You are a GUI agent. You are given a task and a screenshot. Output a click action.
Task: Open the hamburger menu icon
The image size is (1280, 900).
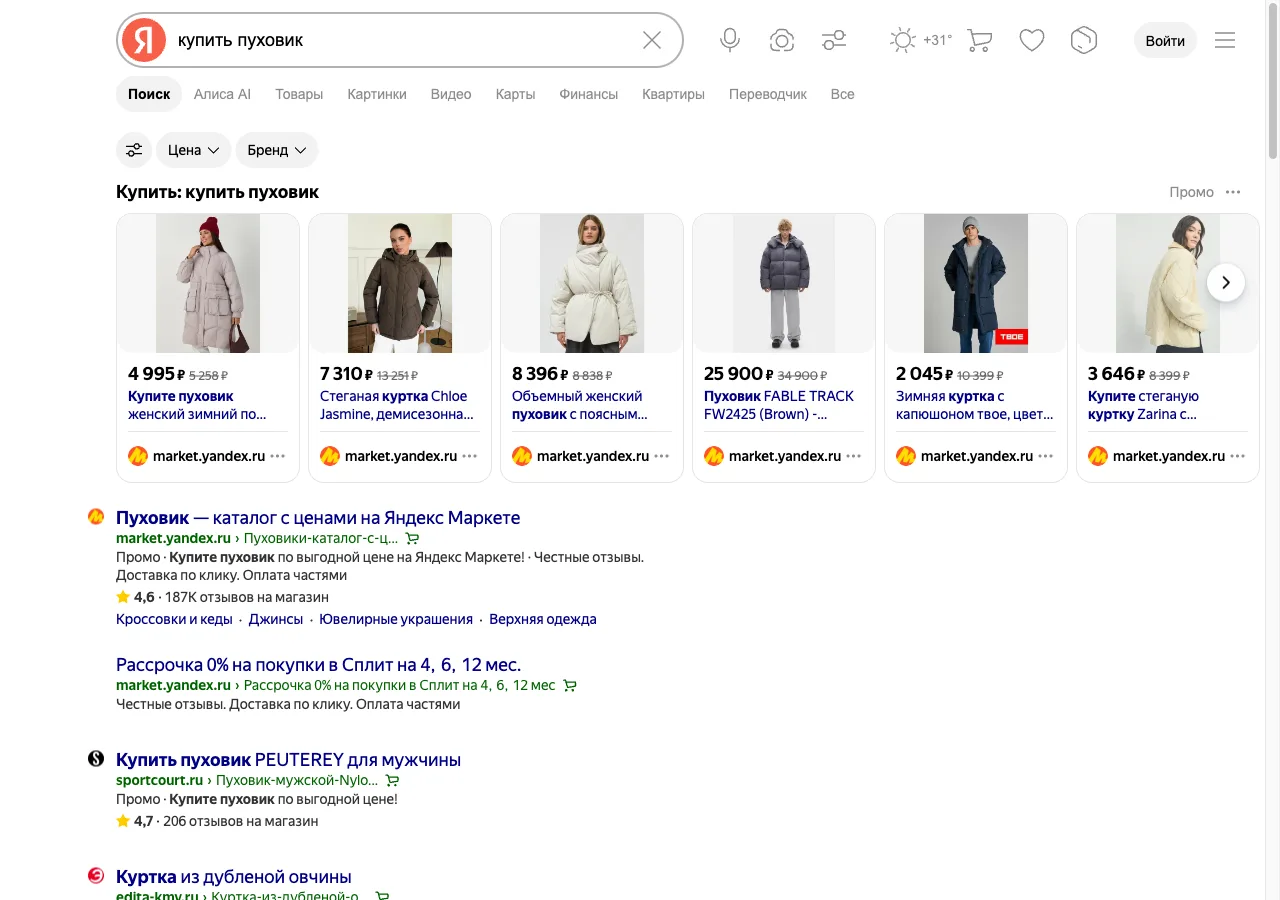pyautogui.click(x=1225, y=40)
